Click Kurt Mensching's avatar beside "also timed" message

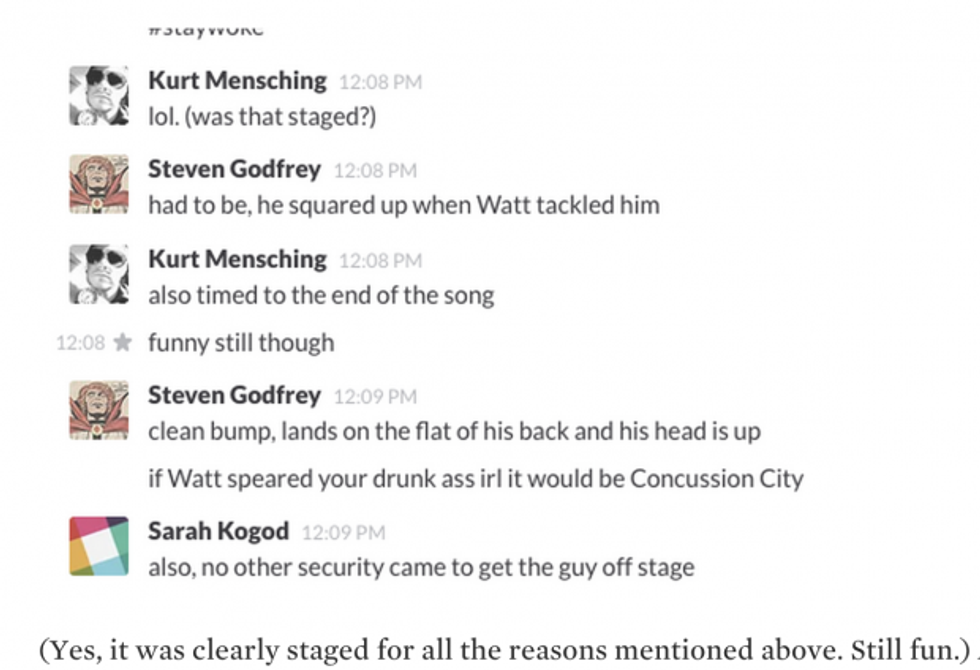pos(98,273)
